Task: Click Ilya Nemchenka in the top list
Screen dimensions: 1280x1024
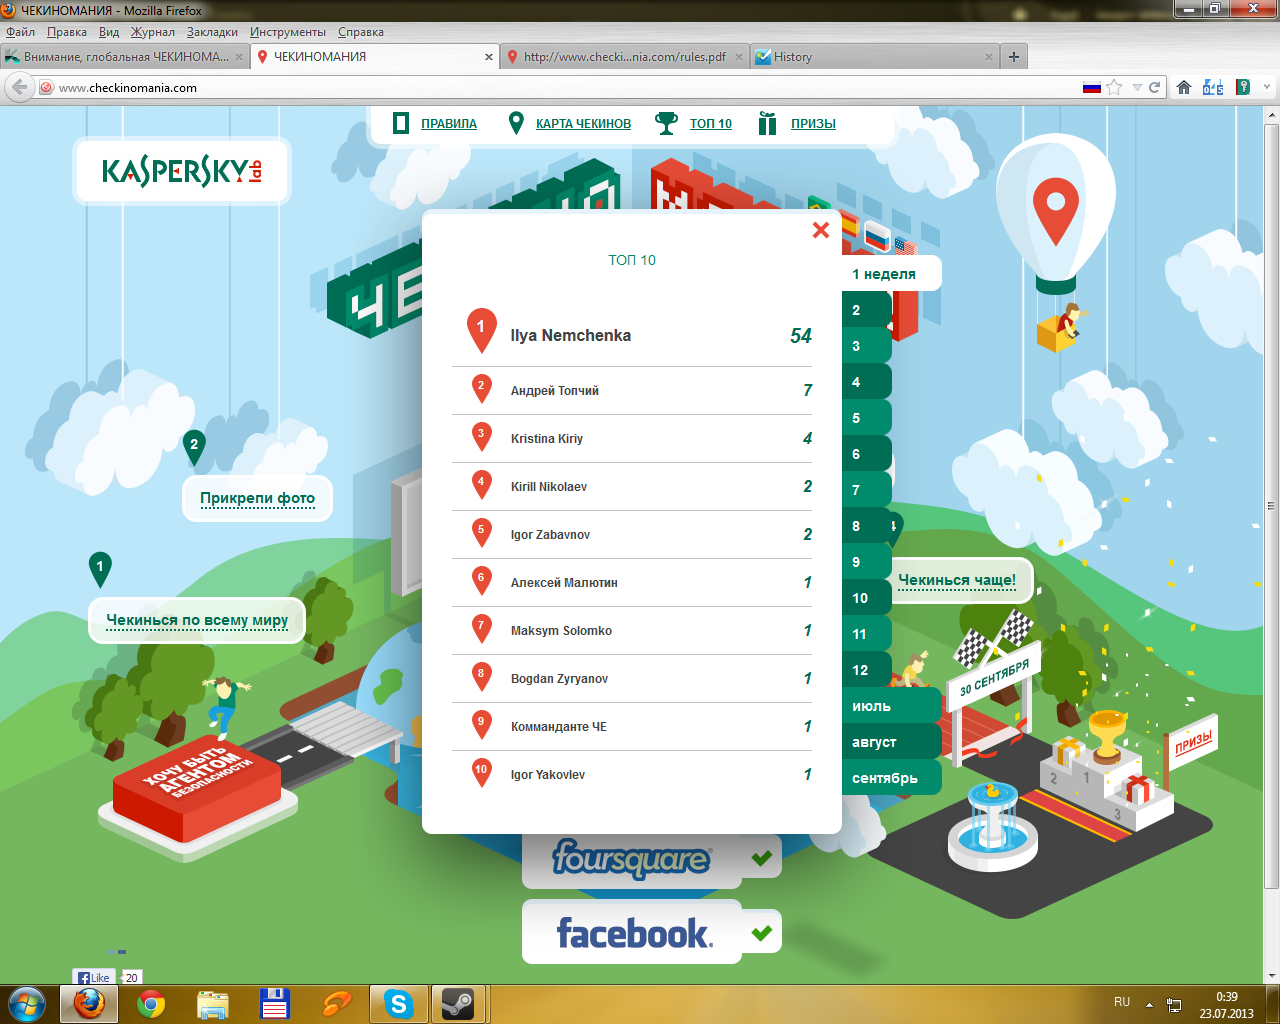Action: click(x=571, y=336)
